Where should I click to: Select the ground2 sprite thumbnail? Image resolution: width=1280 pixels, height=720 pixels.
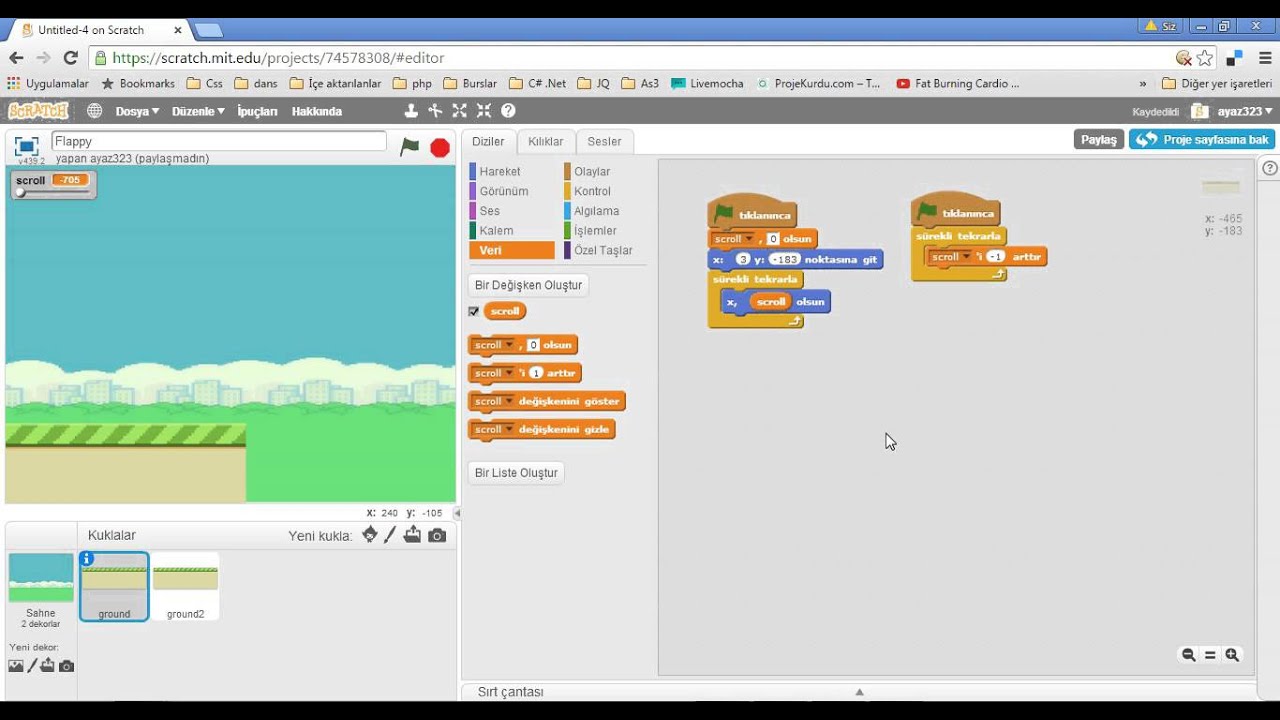tap(185, 587)
